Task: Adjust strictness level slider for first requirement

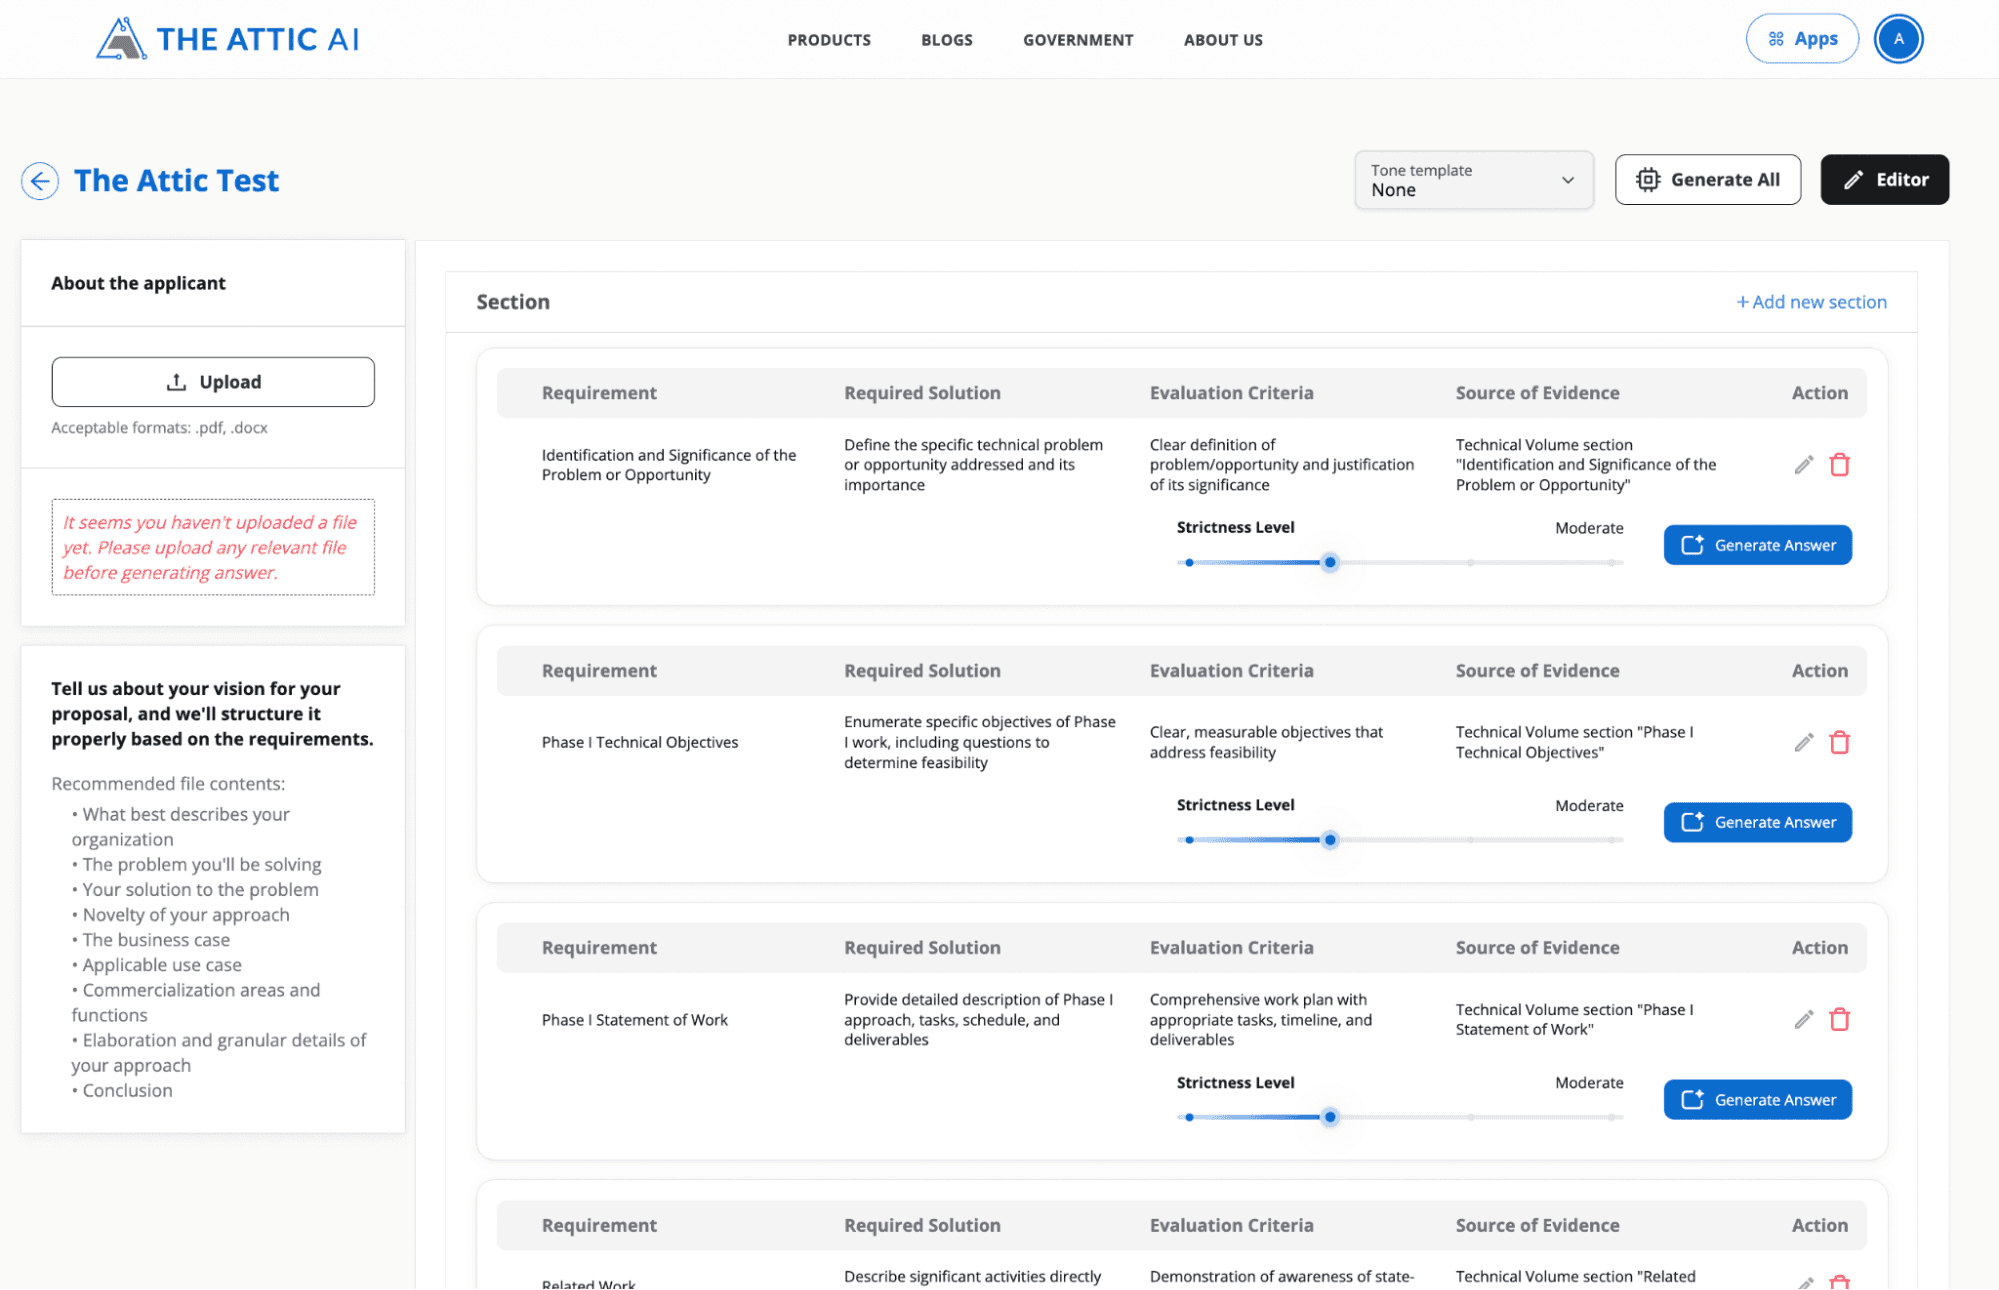Action: click(1327, 561)
